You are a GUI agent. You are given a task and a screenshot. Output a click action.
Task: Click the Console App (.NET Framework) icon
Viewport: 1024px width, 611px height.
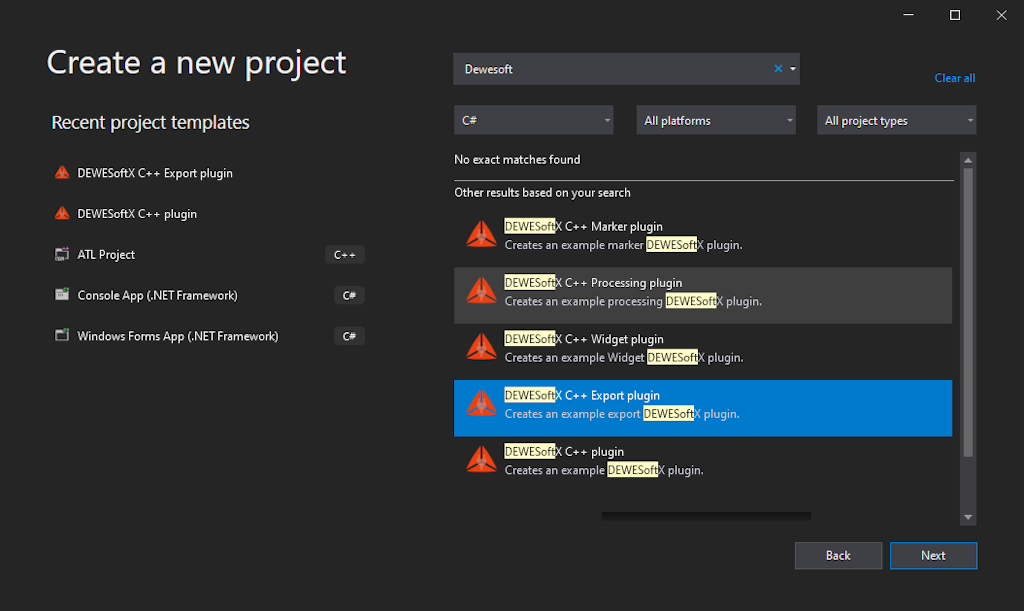tap(62, 294)
